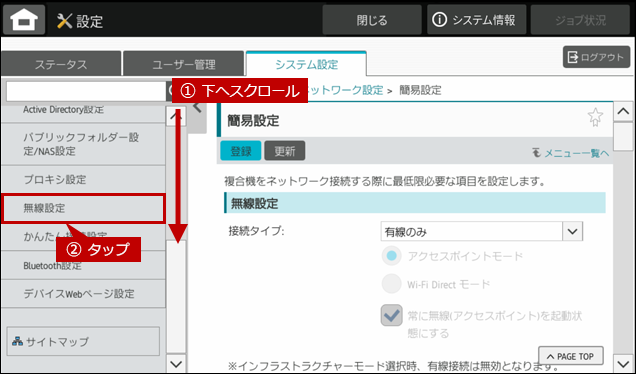Open プロキシ設定 menu item

pos(83,179)
